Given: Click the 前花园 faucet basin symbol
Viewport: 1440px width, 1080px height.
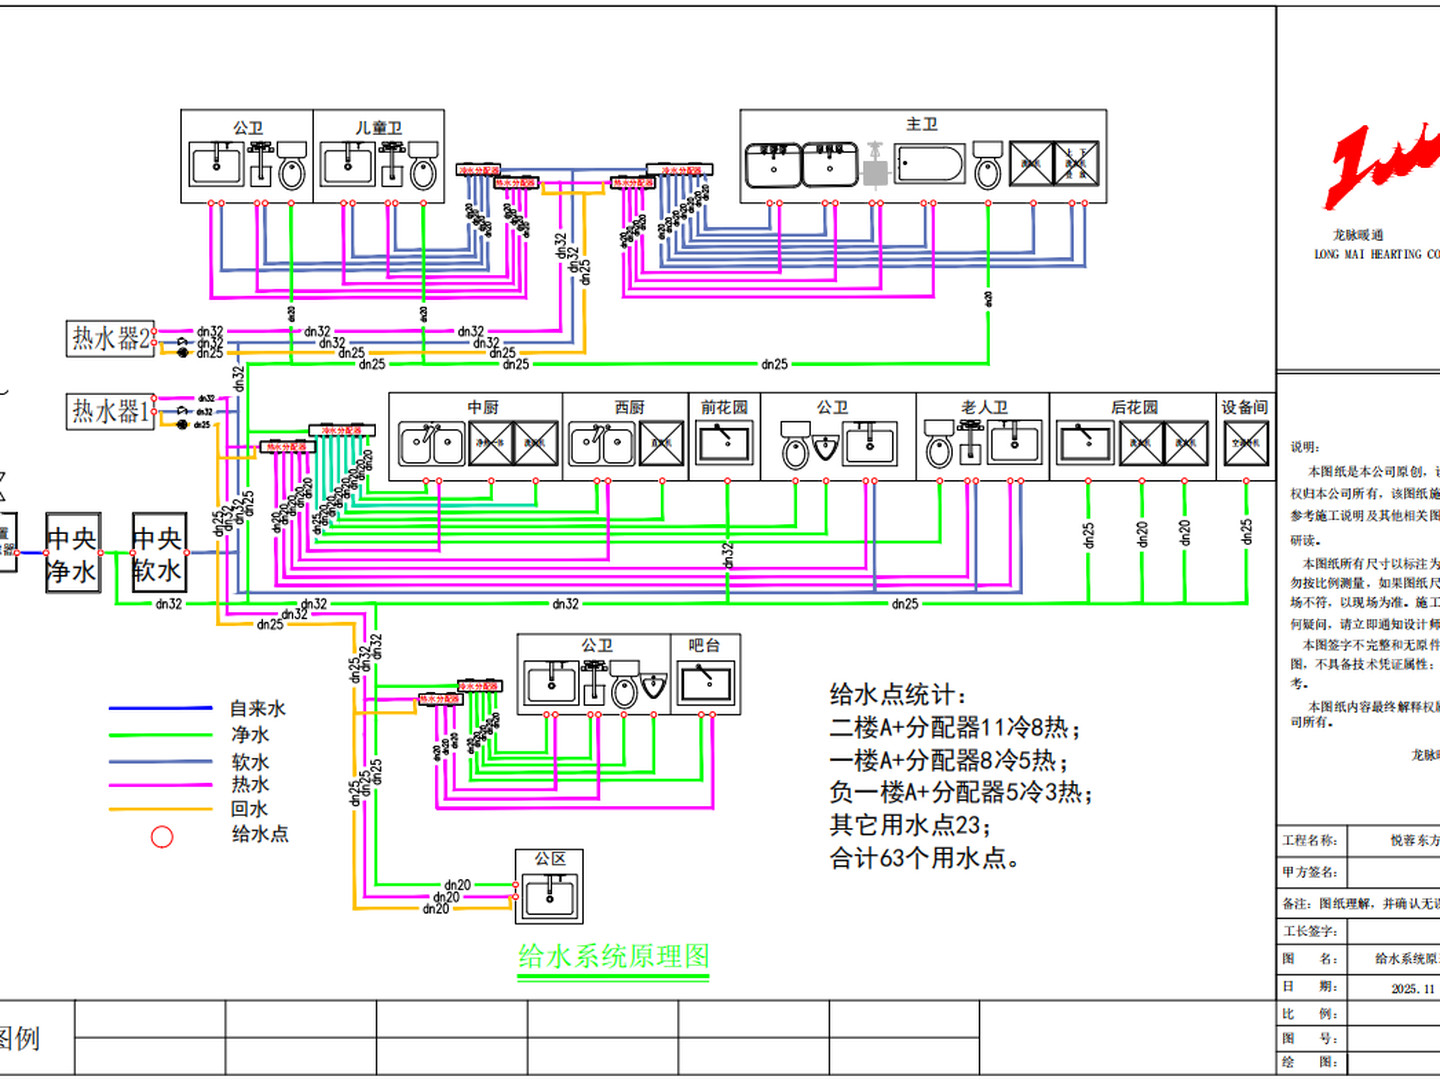Looking at the screenshot, I should (725, 444).
